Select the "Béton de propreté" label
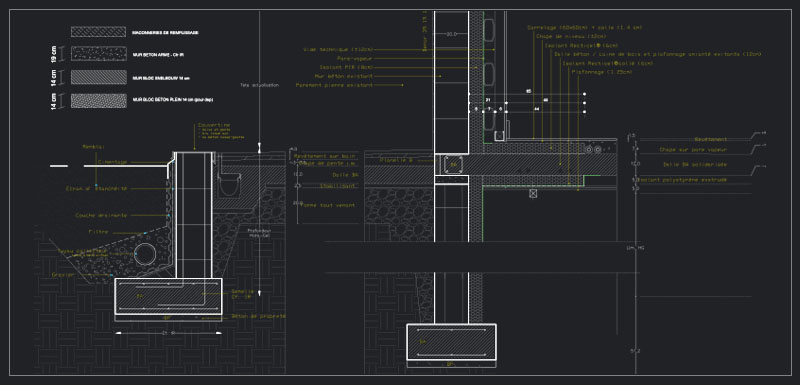This screenshot has width=800, height=385. 258,316
